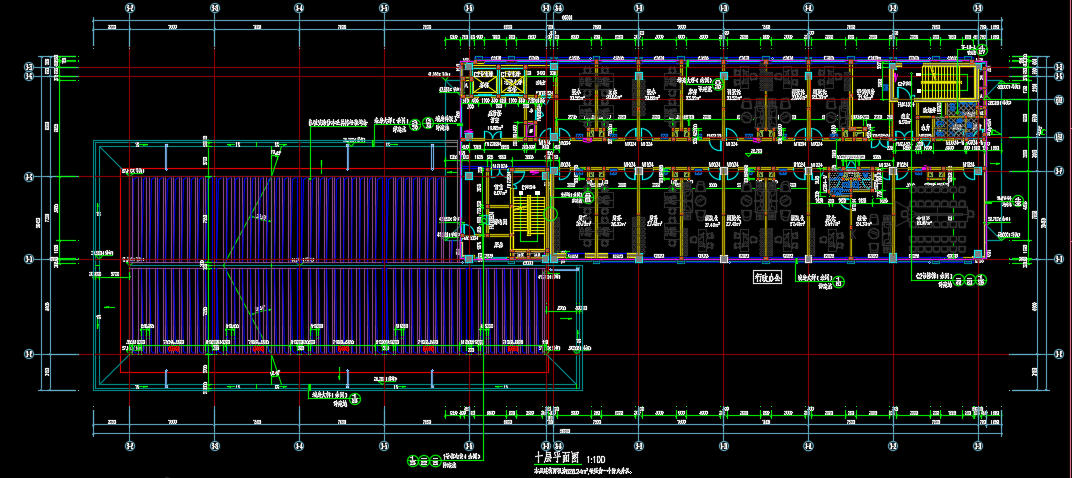Select the large green circle beside the left staircase

point(551,214)
